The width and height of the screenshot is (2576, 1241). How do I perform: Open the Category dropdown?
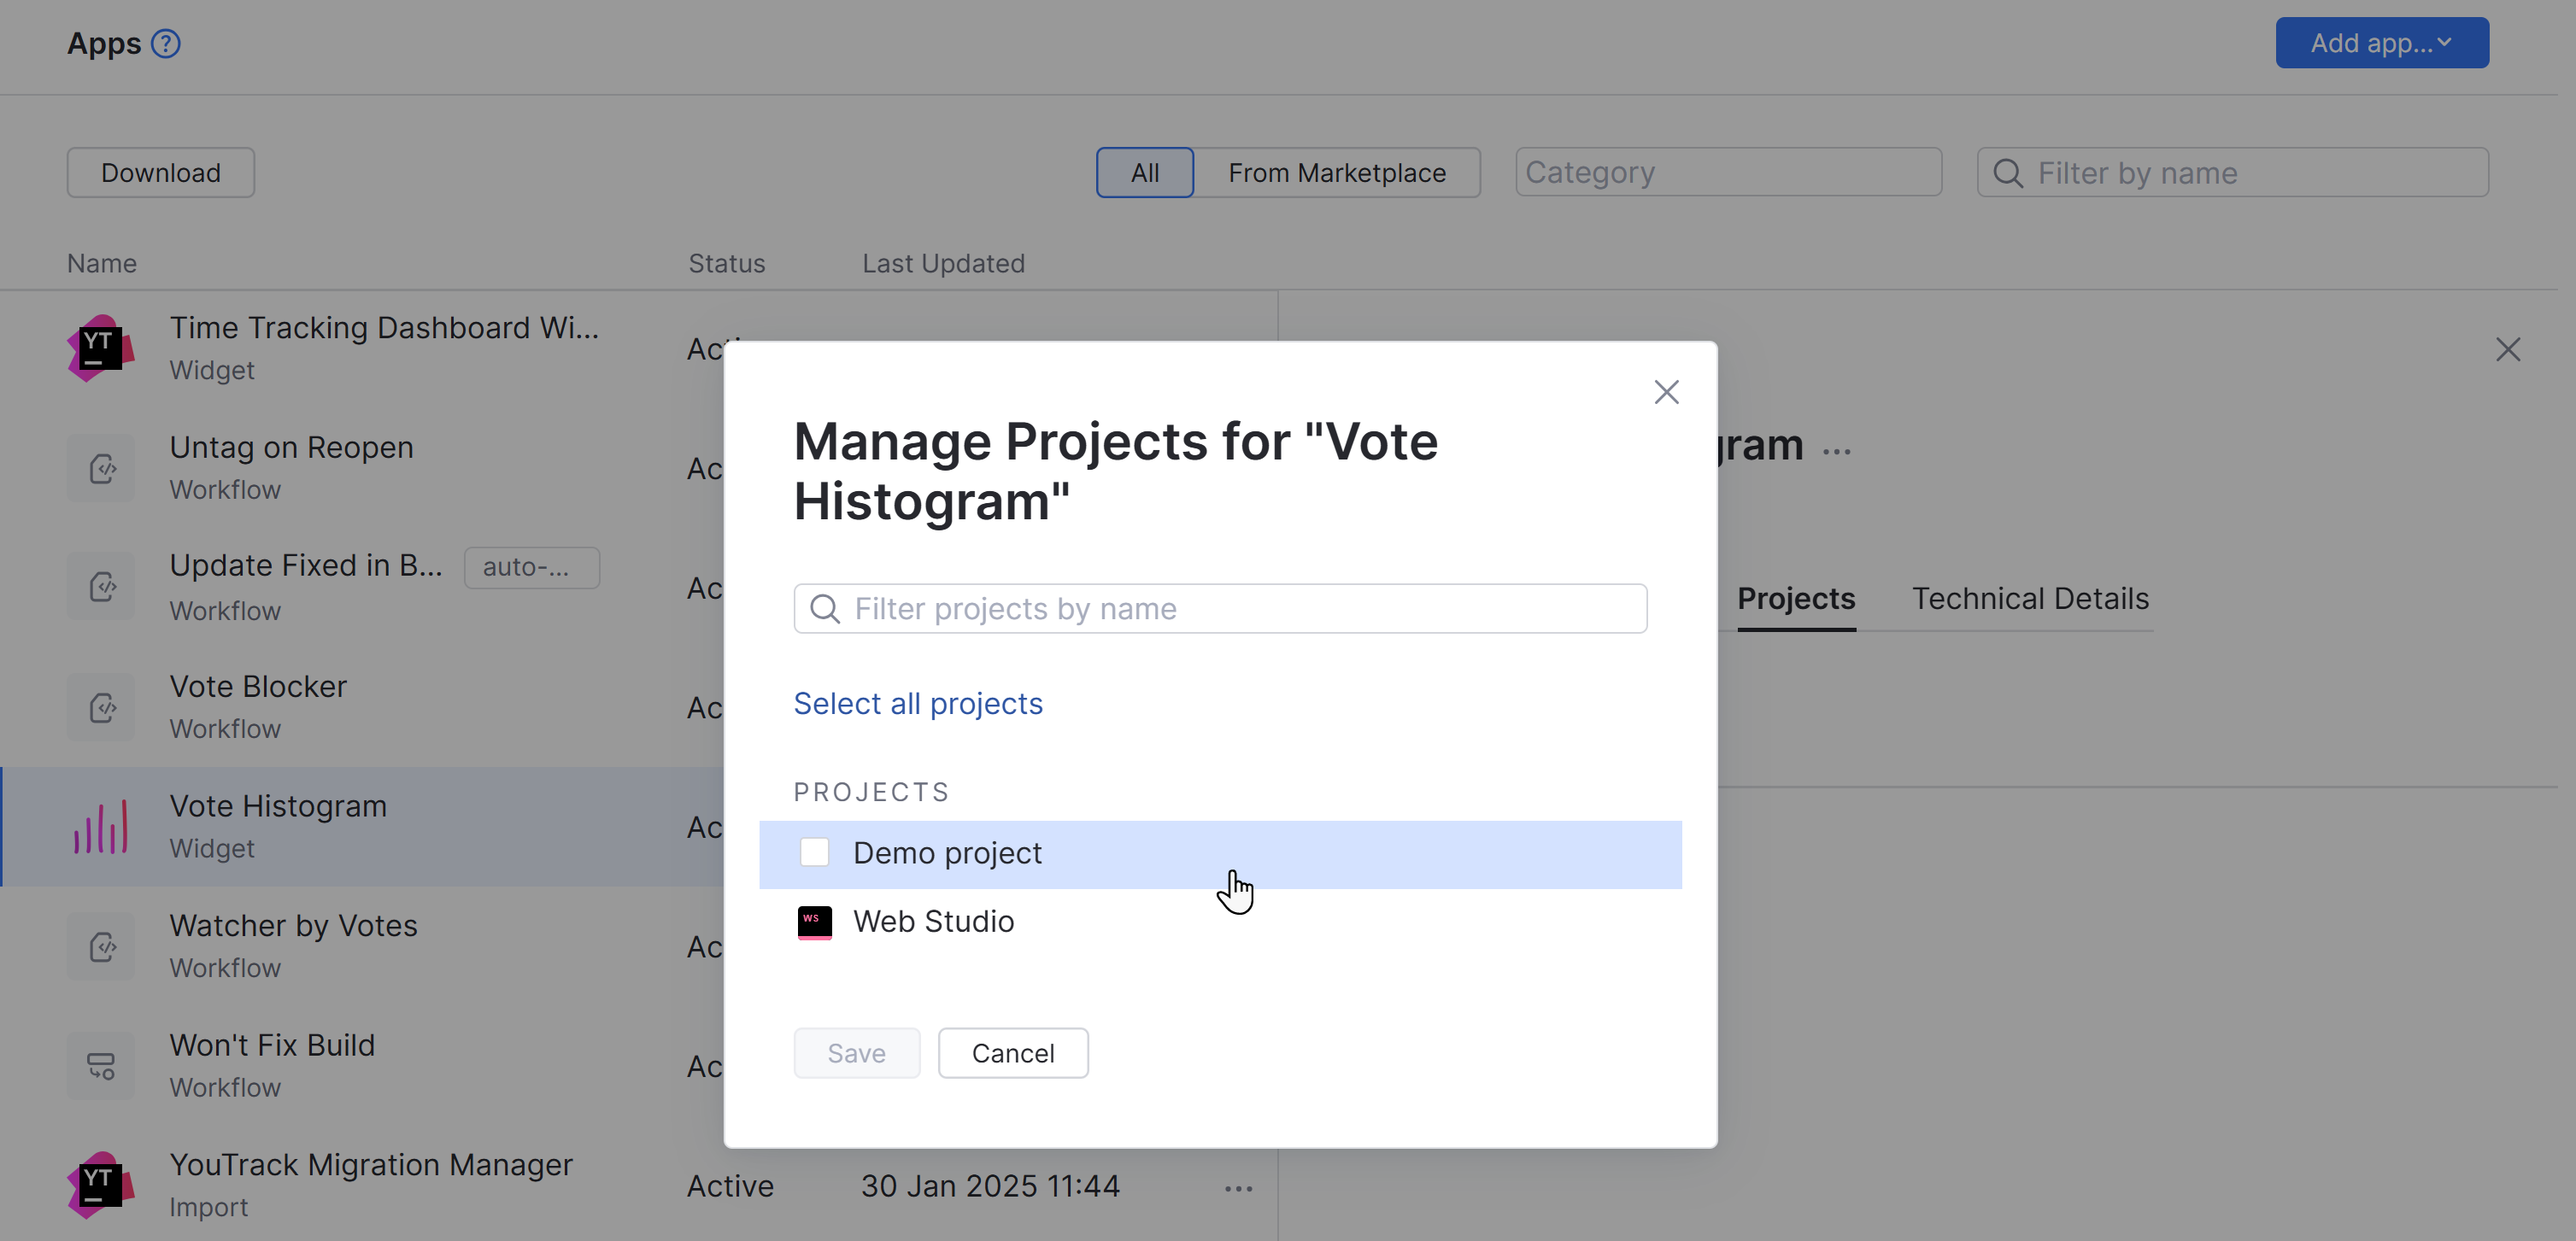pos(1727,172)
